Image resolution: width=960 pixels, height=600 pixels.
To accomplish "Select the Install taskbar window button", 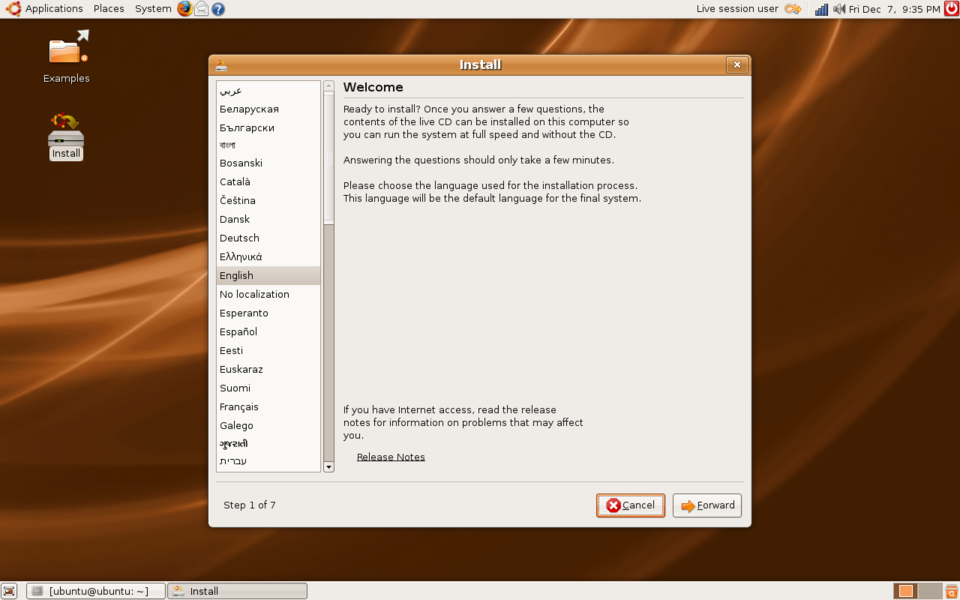I will [x=238, y=591].
